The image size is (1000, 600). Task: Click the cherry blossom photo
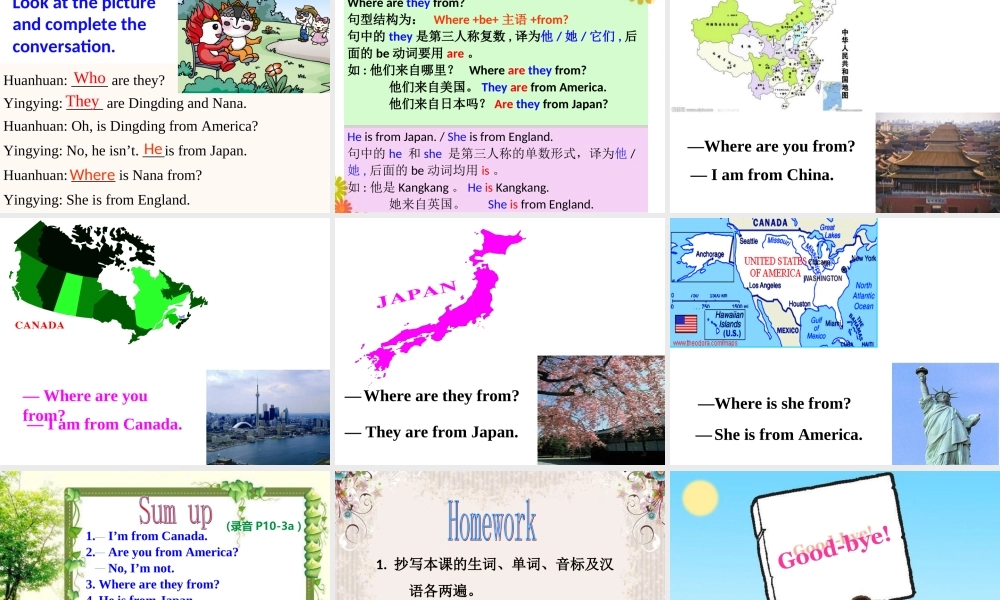point(600,410)
